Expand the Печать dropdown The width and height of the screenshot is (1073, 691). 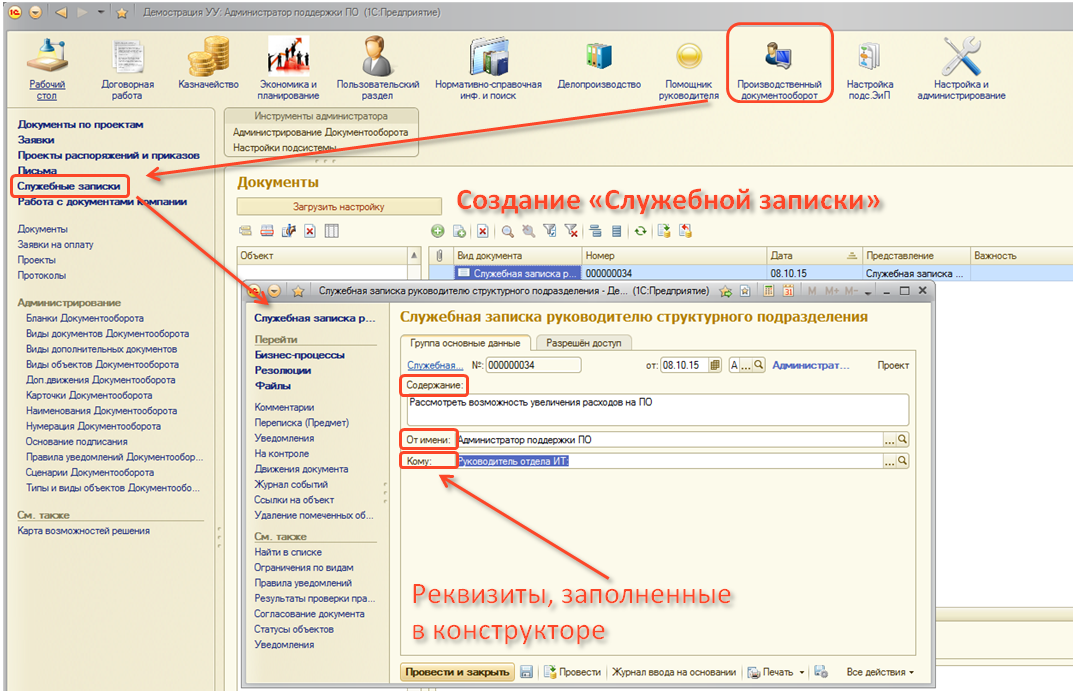pos(801,672)
